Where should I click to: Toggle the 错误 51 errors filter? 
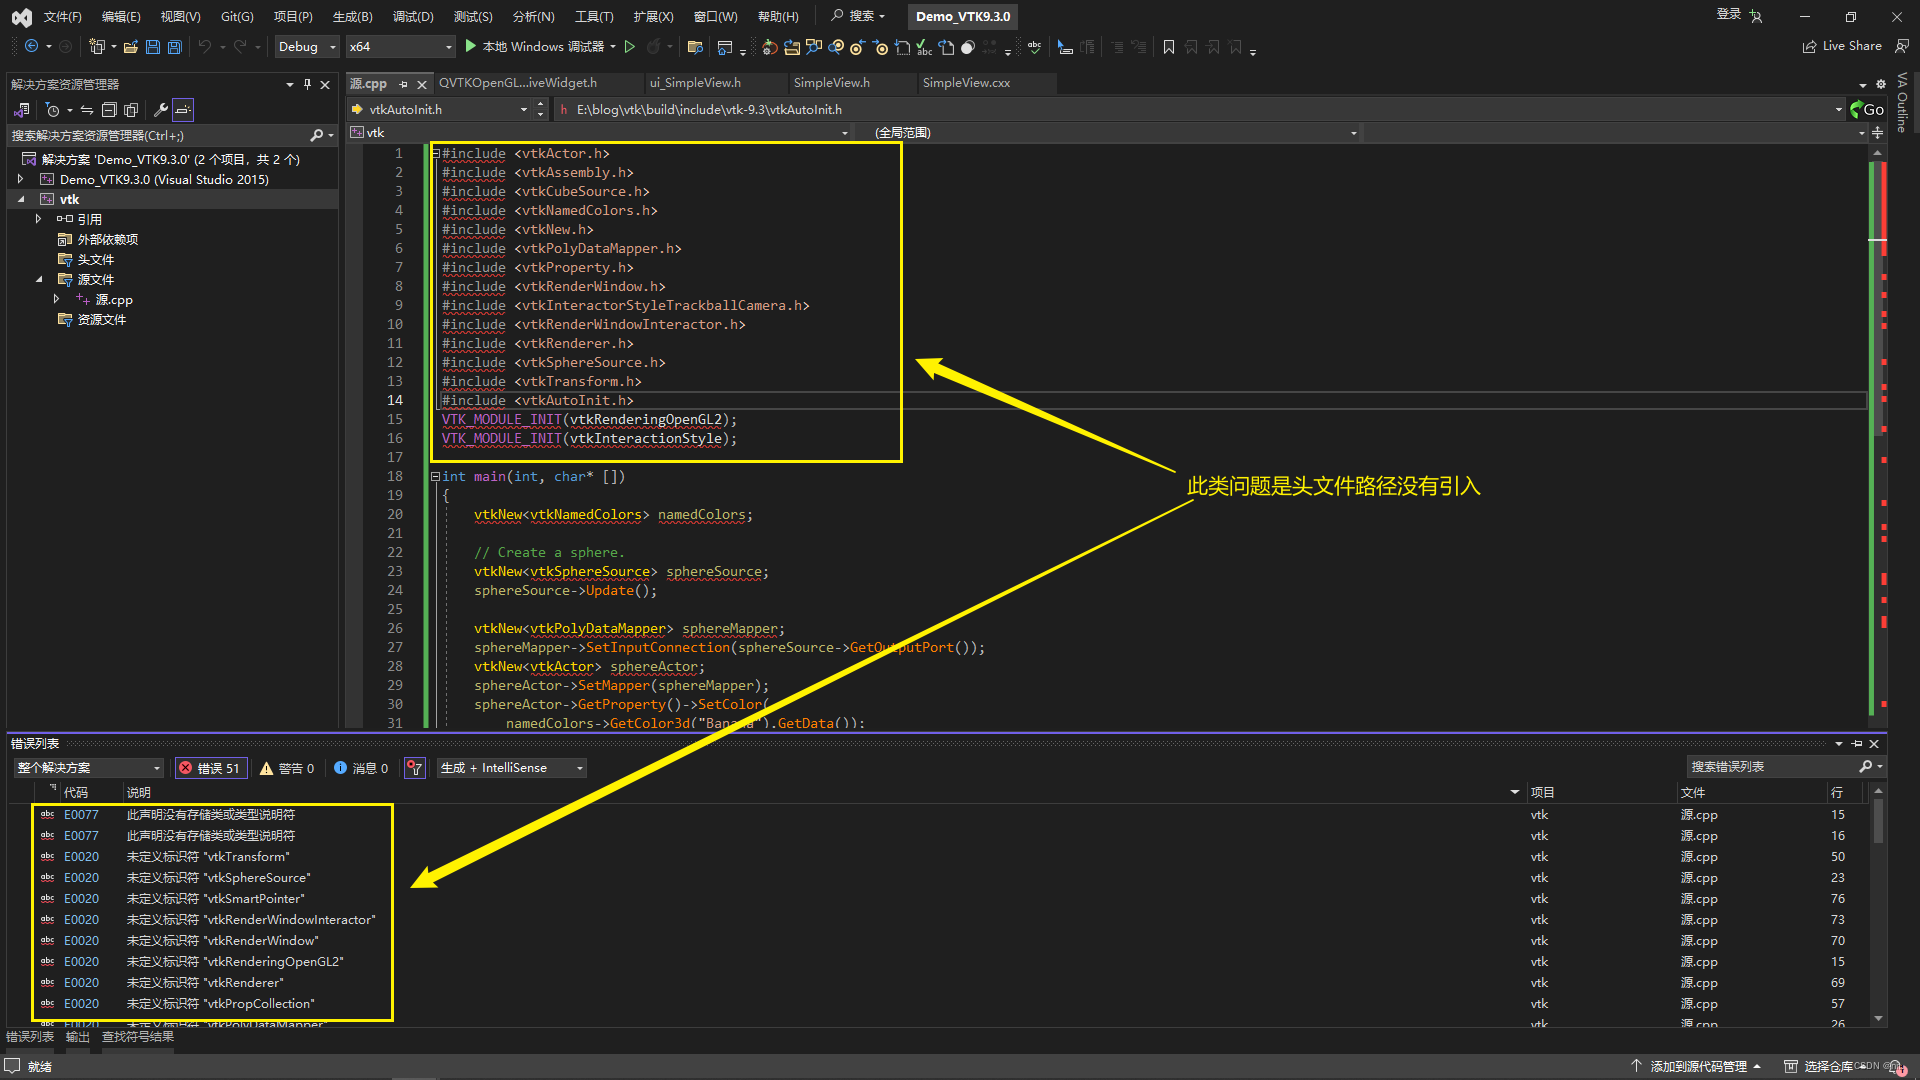210,768
